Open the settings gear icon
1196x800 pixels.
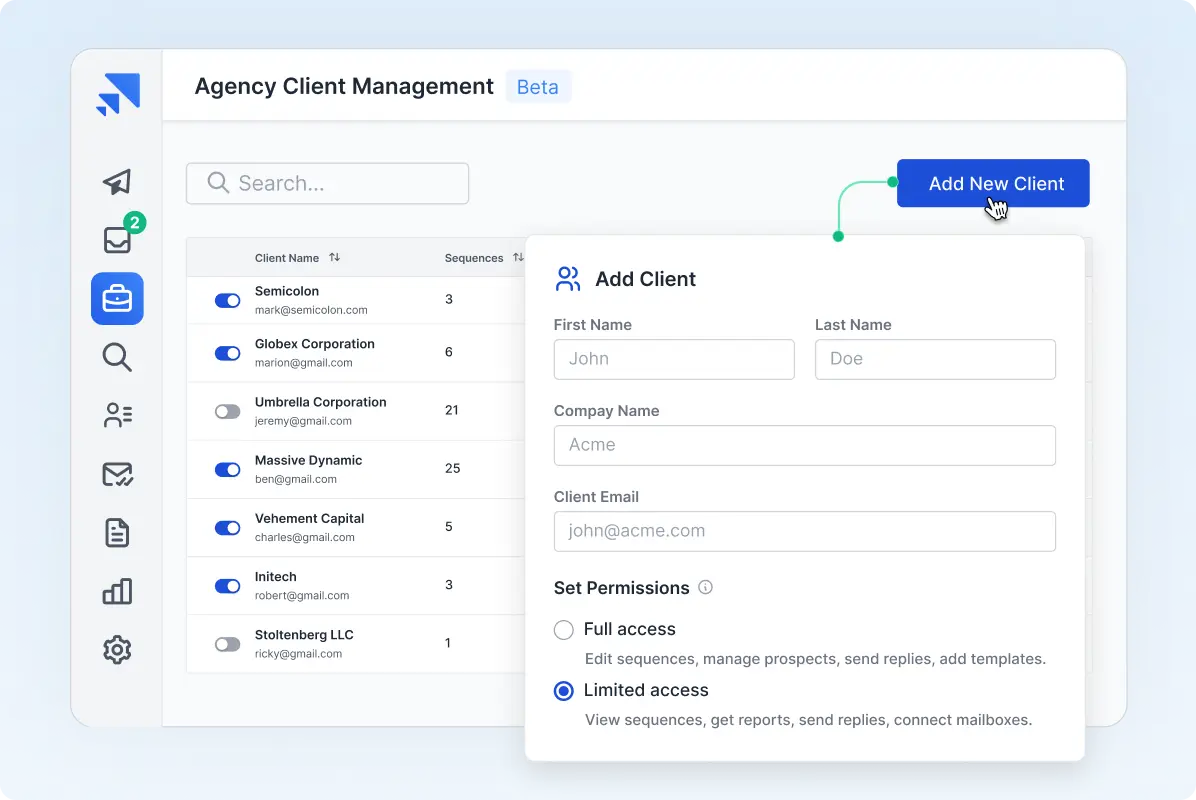tap(117, 650)
